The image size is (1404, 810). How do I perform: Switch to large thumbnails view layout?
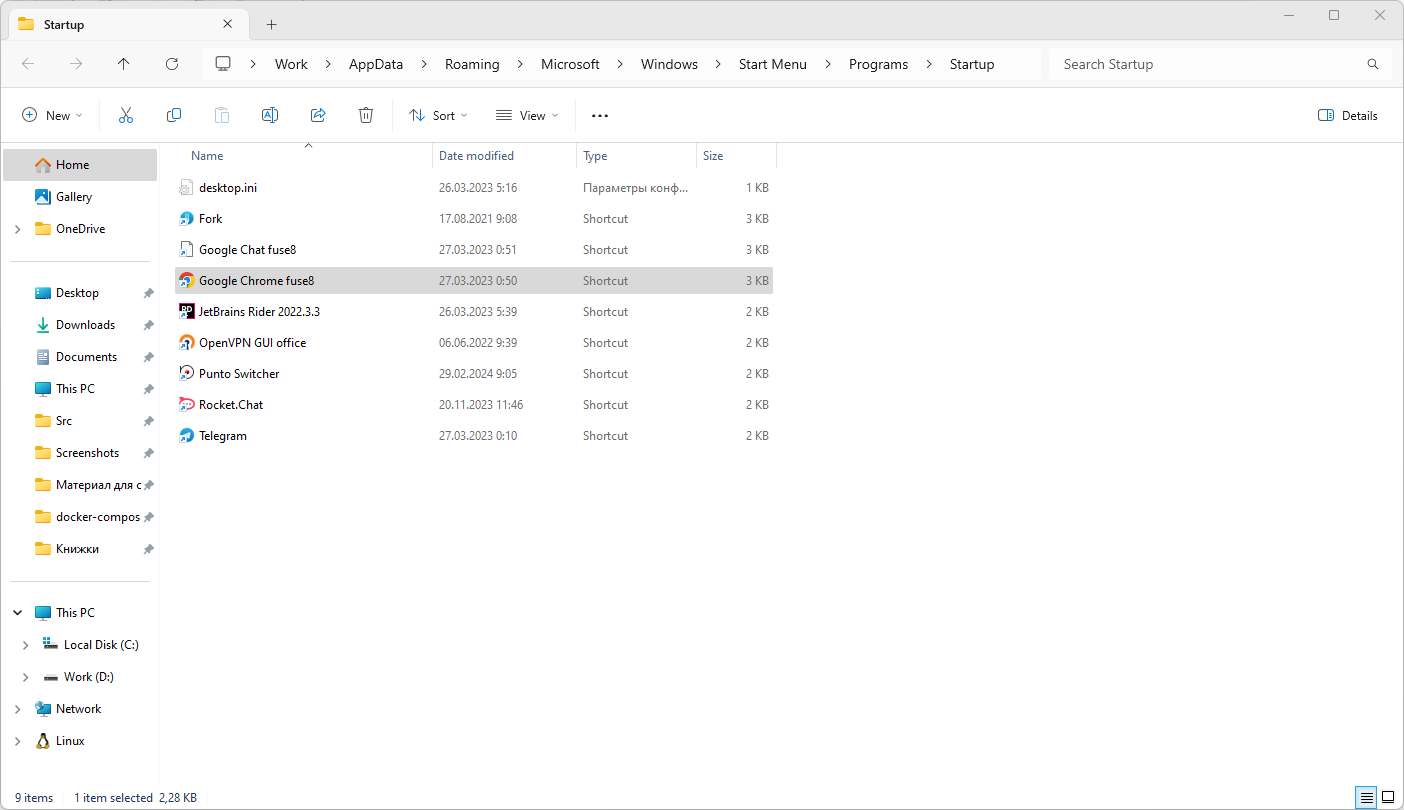1388,797
